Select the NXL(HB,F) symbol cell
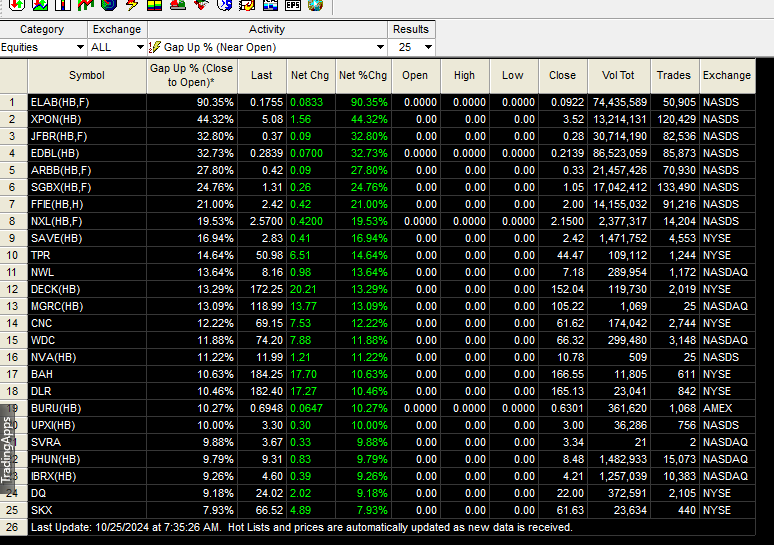This screenshot has height=545, width=774. tap(87, 222)
